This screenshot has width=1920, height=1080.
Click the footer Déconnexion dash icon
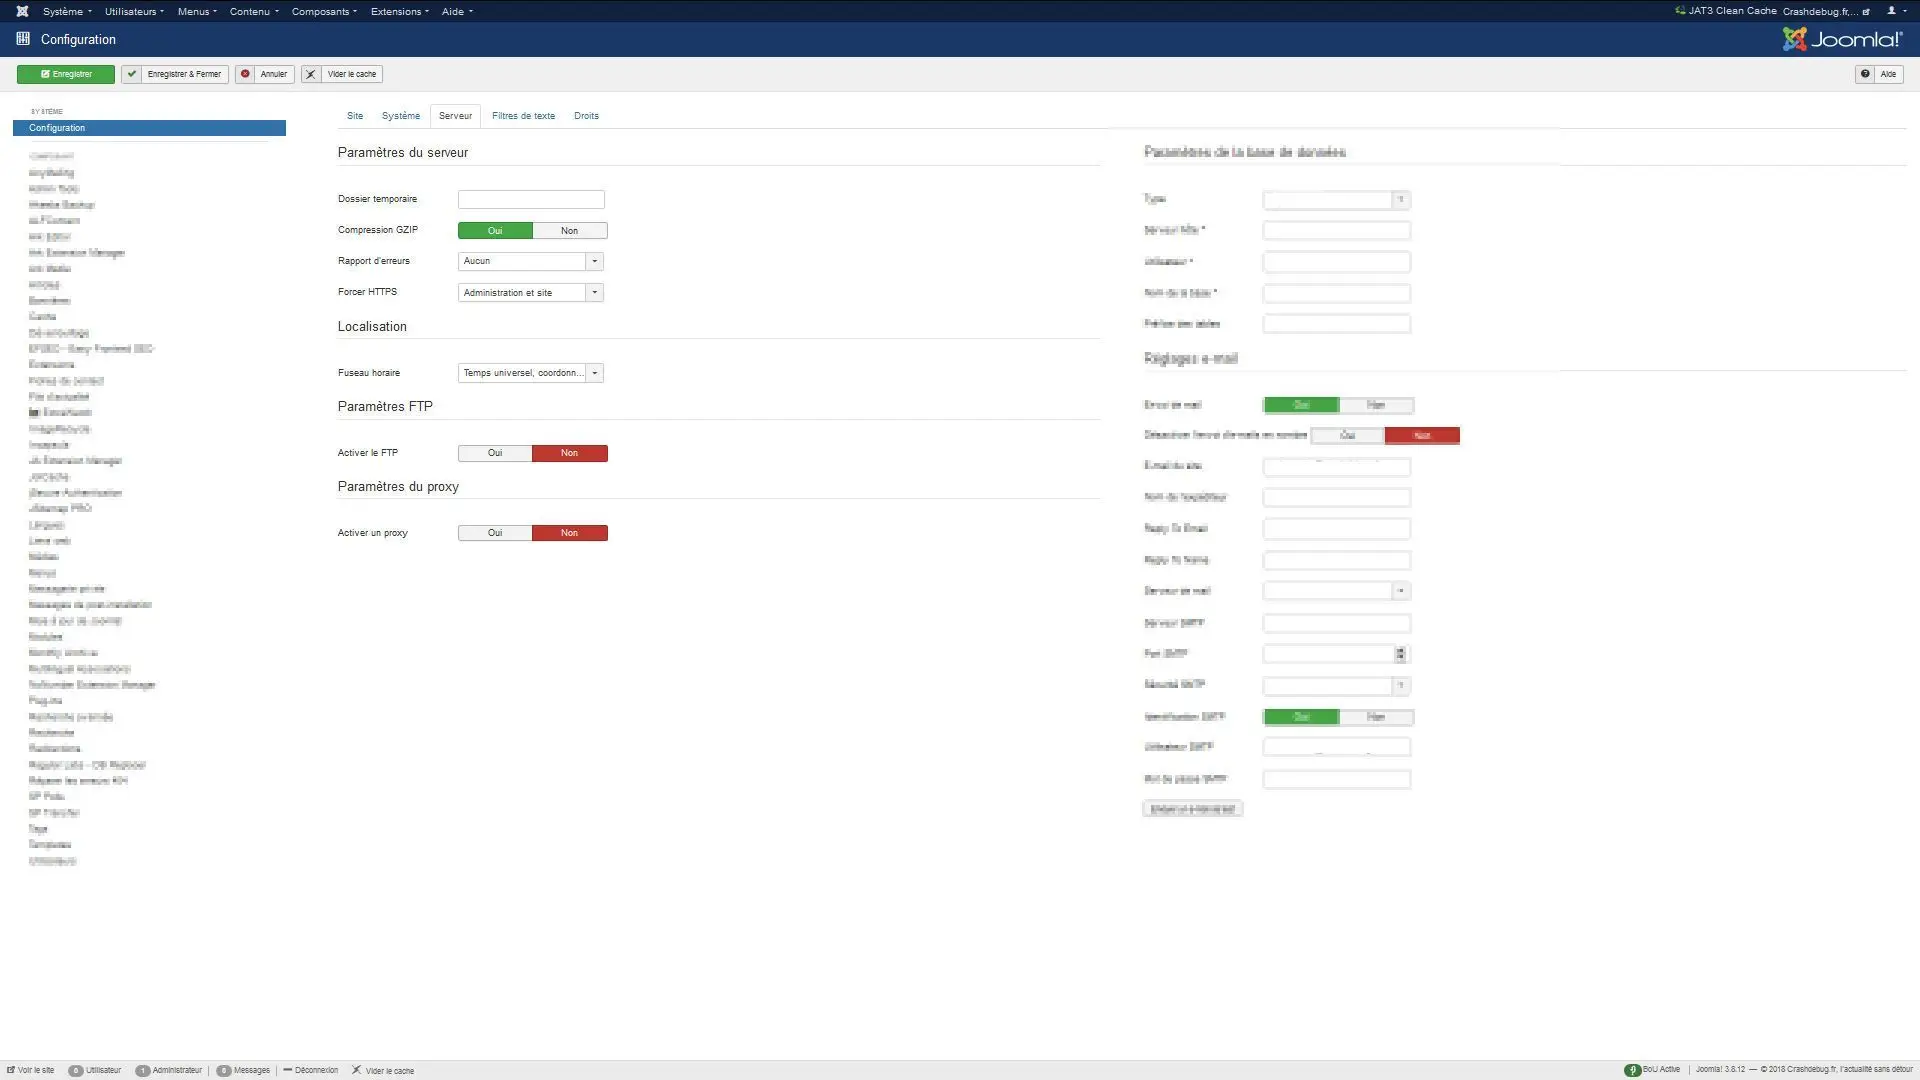pos(287,1070)
